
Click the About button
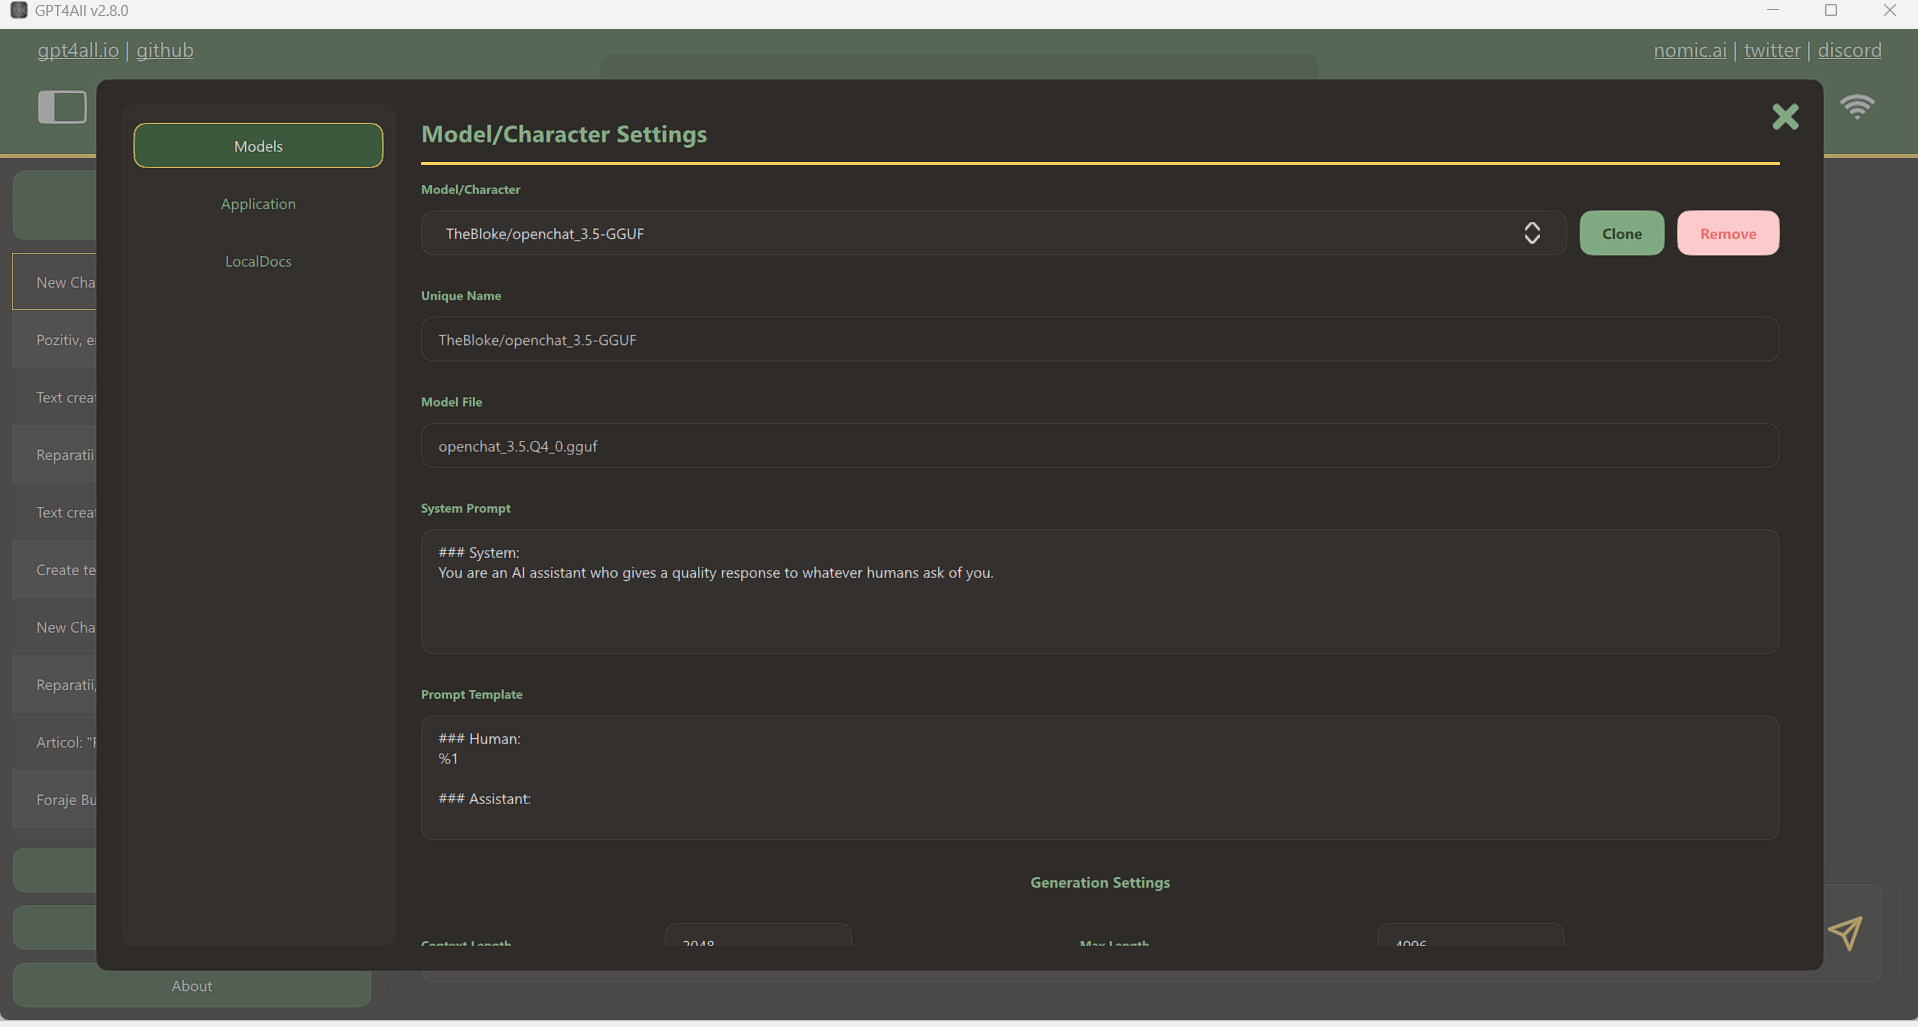pos(192,986)
